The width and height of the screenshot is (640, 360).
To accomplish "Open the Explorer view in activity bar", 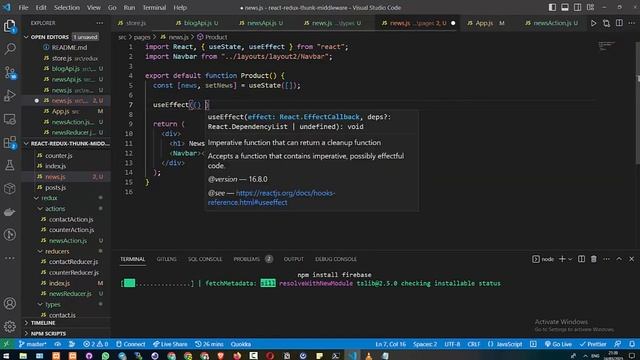I will tap(10, 27).
